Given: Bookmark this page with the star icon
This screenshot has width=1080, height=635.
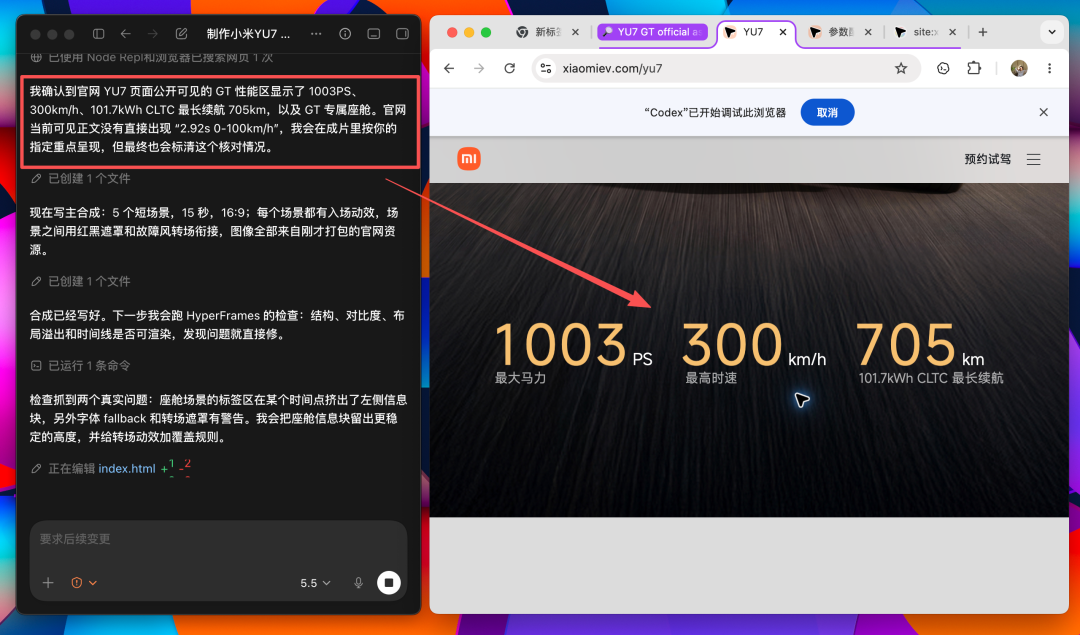Looking at the screenshot, I should [x=901, y=68].
